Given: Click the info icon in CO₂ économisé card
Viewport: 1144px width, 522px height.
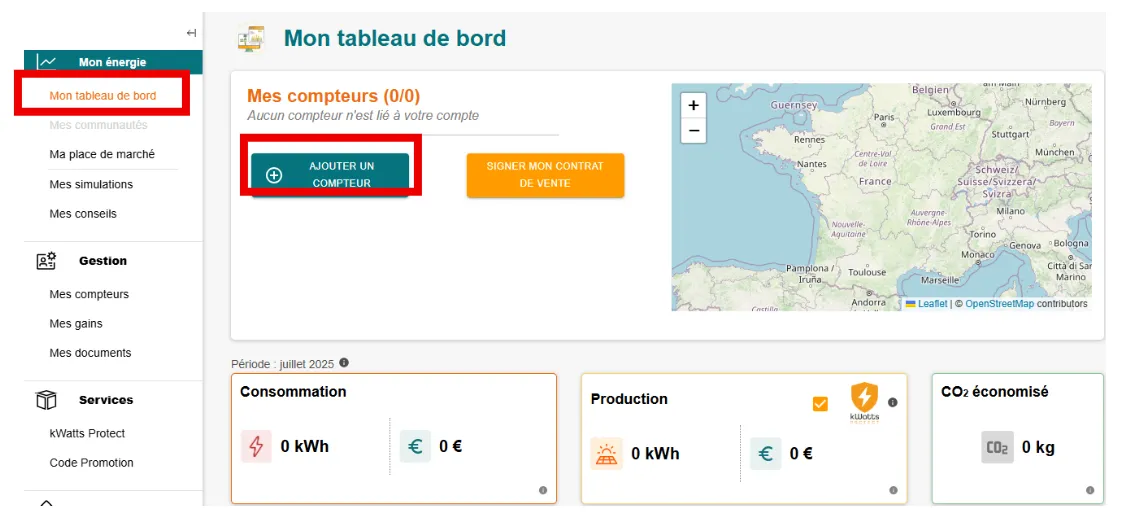Looking at the screenshot, I should pyautogui.click(x=1090, y=490).
